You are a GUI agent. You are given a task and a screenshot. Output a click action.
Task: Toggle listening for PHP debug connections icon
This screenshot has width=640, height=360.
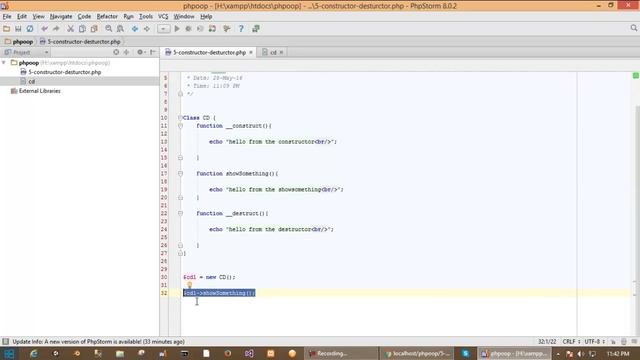tap(212, 29)
